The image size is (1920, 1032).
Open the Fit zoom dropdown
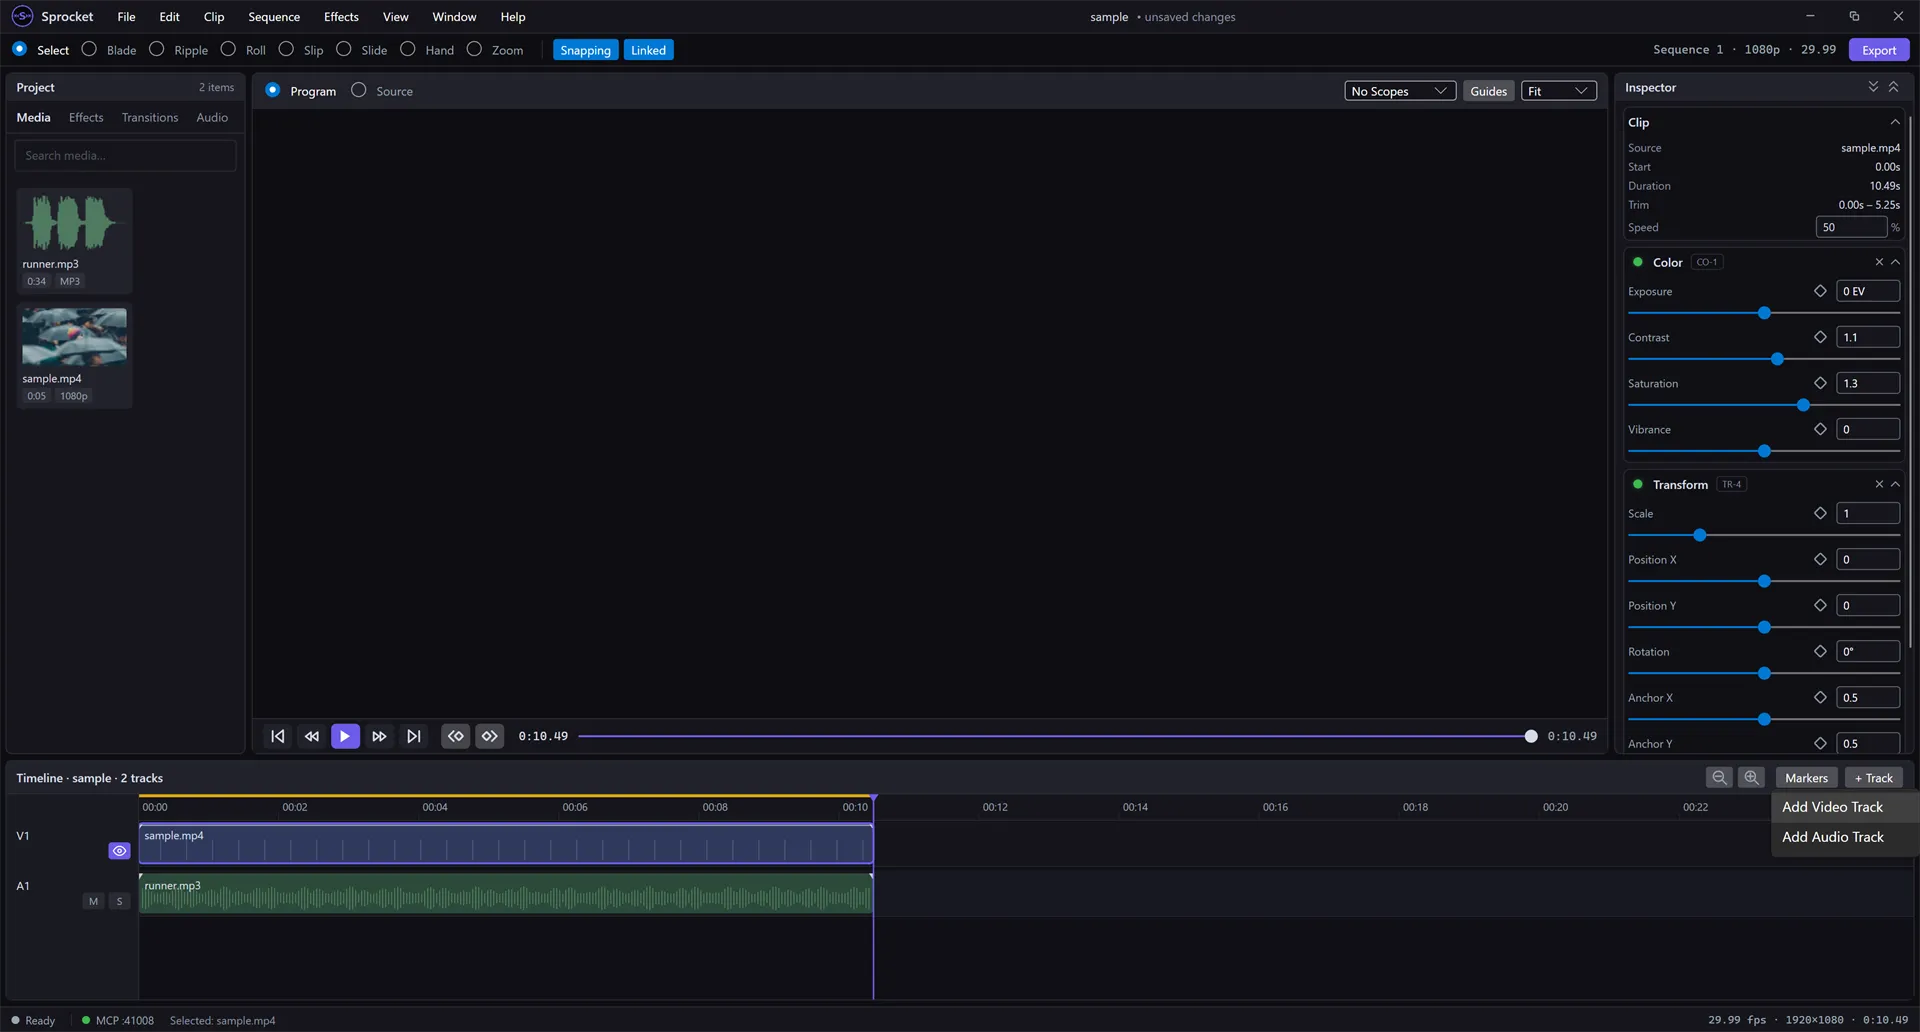[1558, 91]
